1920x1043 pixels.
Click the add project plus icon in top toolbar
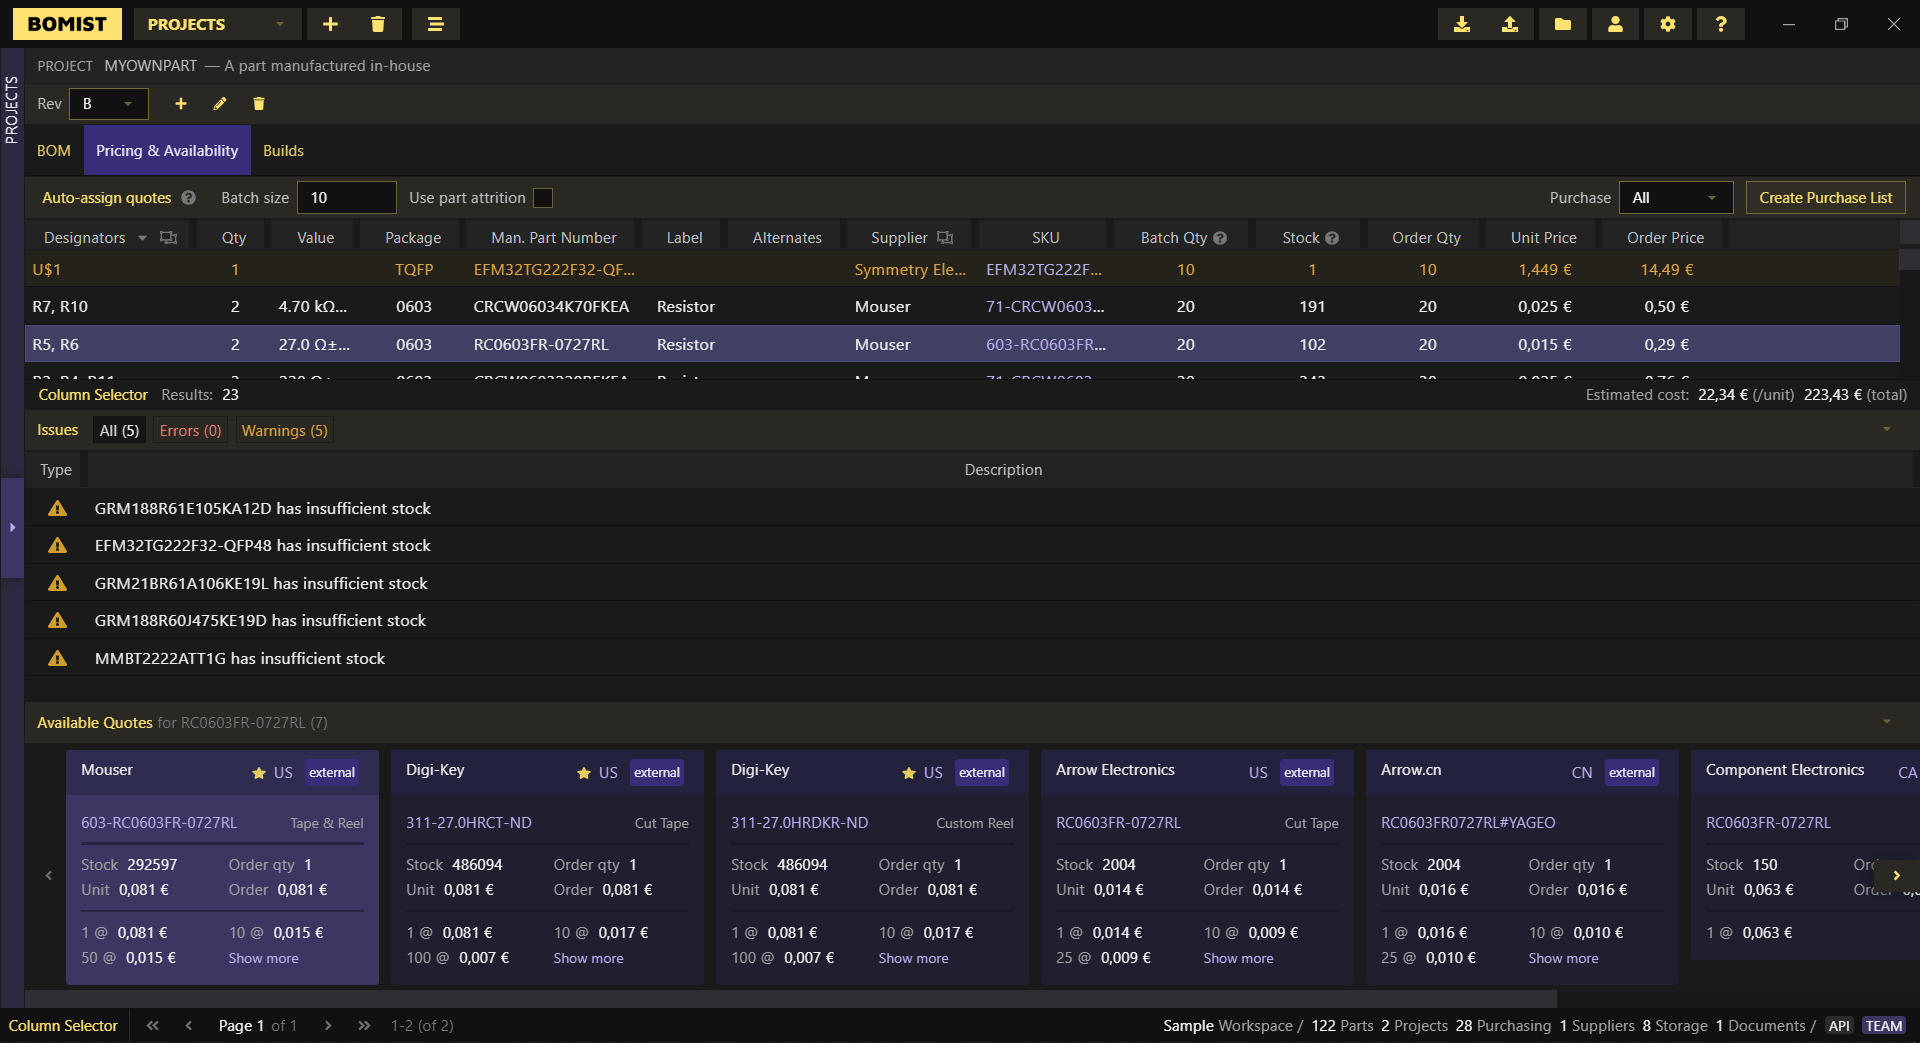point(330,24)
